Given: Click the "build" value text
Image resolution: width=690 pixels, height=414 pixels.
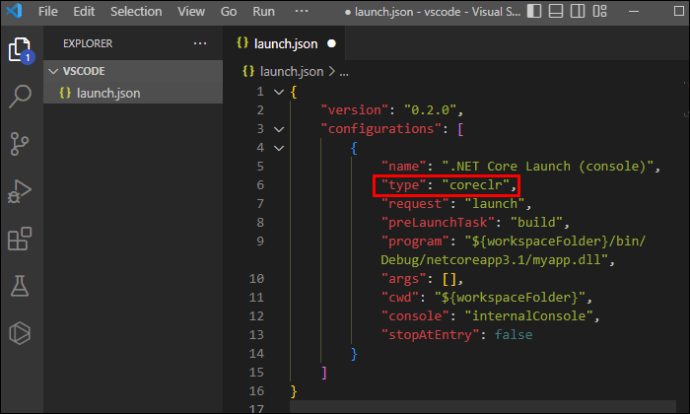Looking at the screenshot, I should coord(536,223).
